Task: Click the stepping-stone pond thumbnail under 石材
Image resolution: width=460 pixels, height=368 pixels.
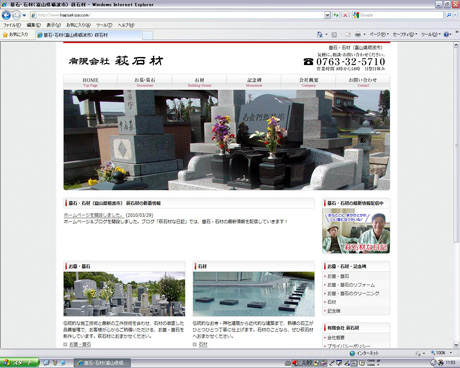Action: coord(253,294)
